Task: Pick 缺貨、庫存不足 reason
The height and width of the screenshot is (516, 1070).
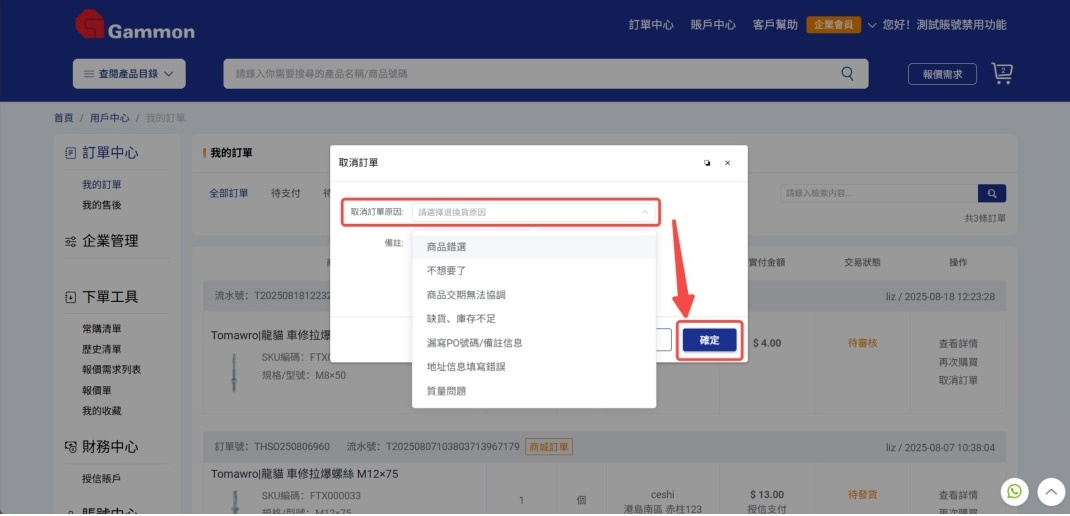Action: [461, 319]
